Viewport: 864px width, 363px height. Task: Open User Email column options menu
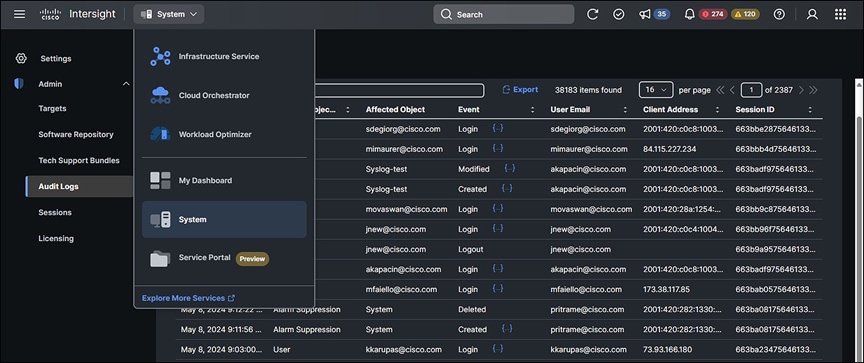pyautogui.click(x=625, y=110)
